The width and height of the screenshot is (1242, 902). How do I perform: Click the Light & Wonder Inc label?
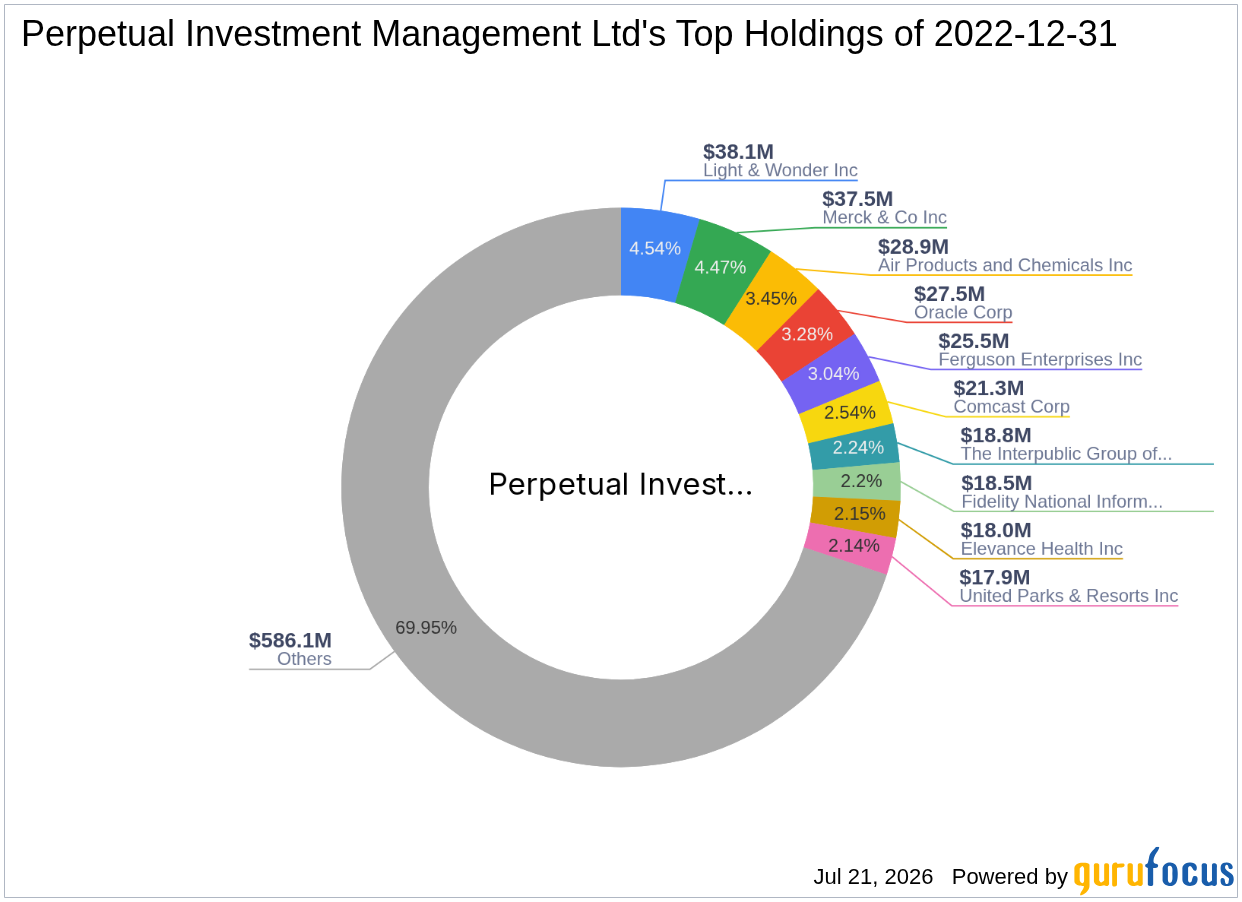(780, 170)
